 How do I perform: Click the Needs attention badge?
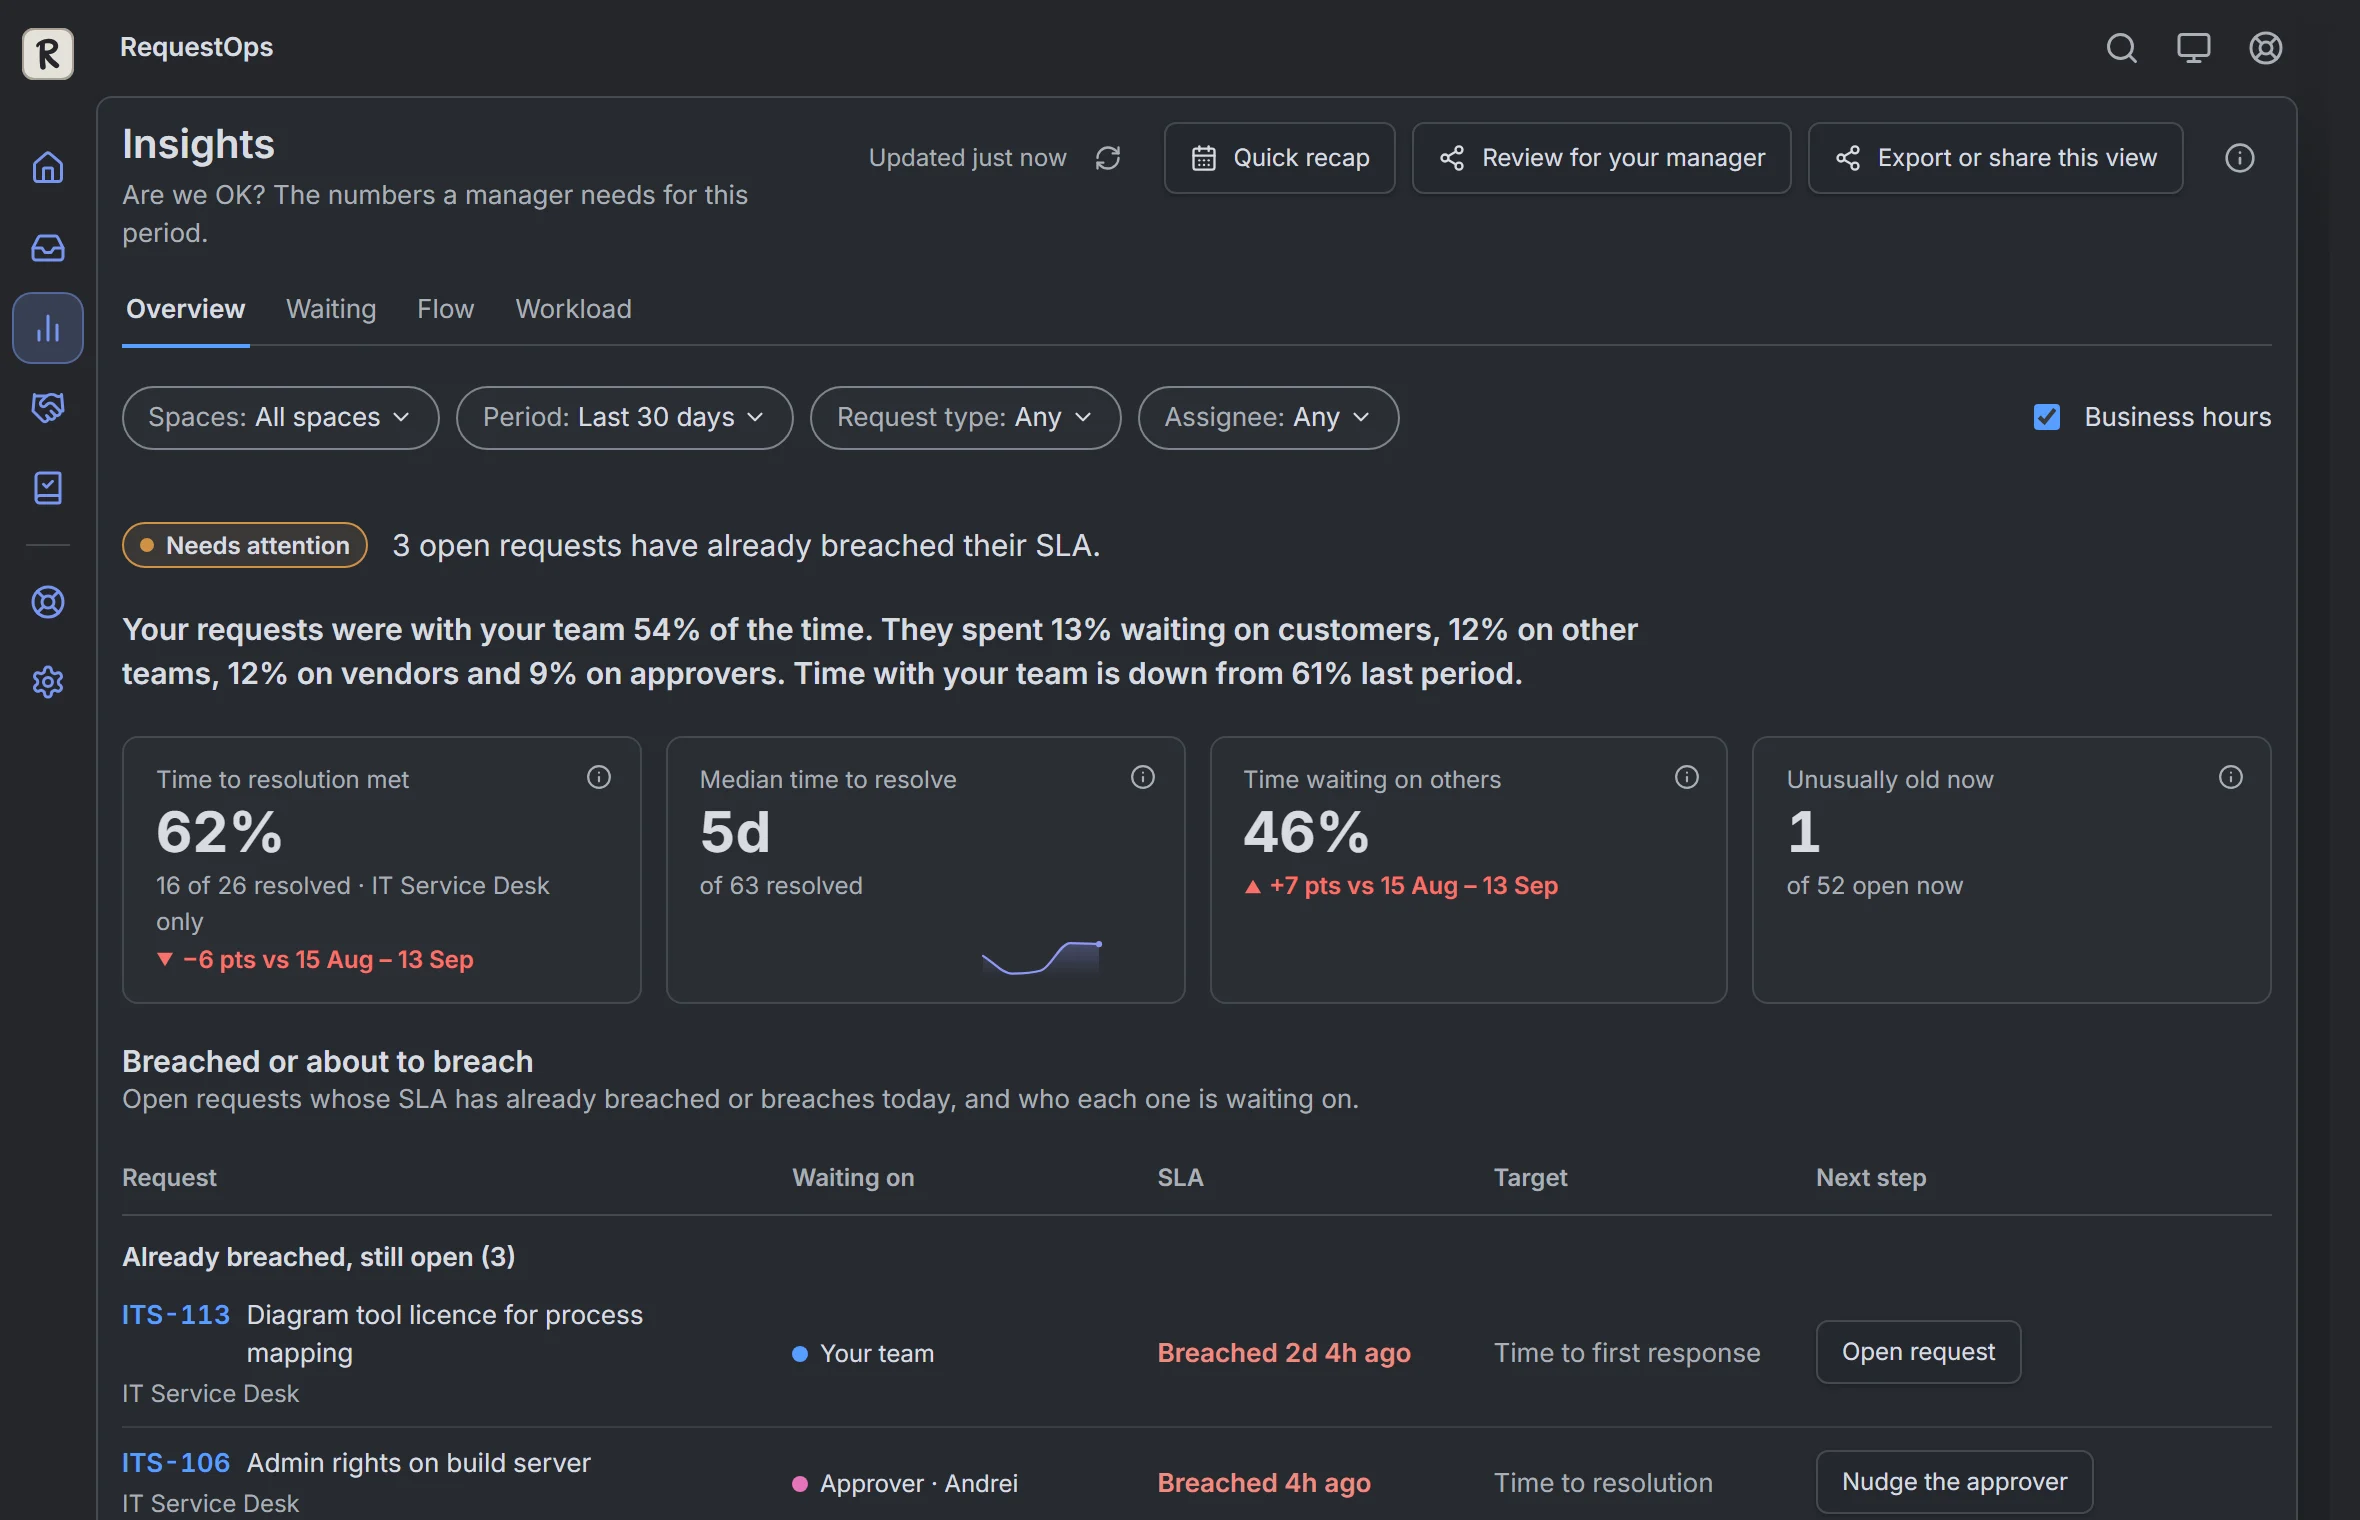point(245,545)
